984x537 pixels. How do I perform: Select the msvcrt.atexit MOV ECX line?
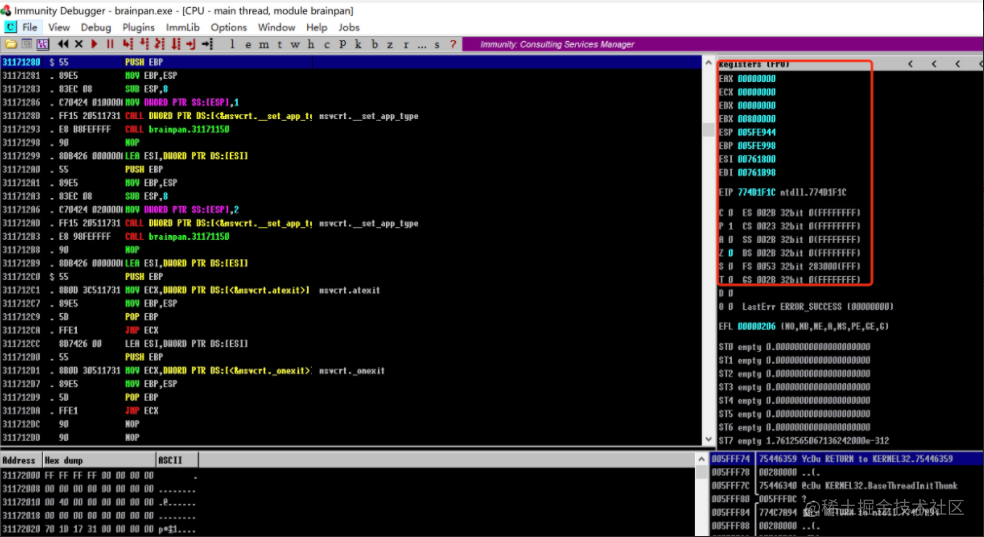coord(350,290)
